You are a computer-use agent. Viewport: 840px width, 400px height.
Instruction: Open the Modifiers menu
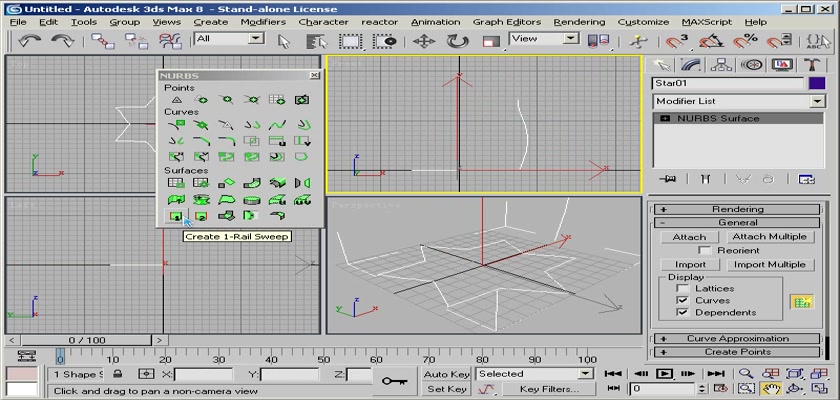coord(263,22)
